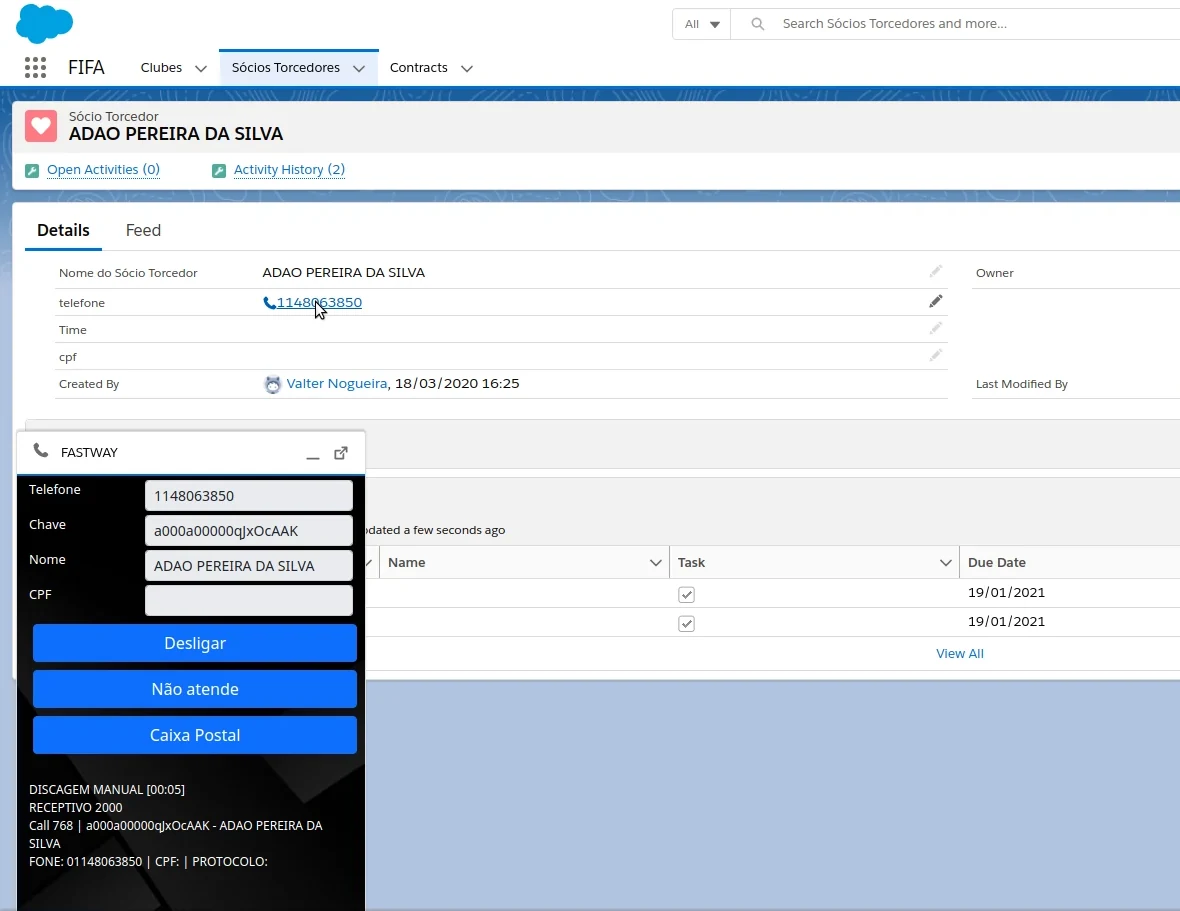The width and height of the screenshot is (1180, 911).
Task: Click the empty CPF input field
Action: pyautogui.click(x=248, y=600)
